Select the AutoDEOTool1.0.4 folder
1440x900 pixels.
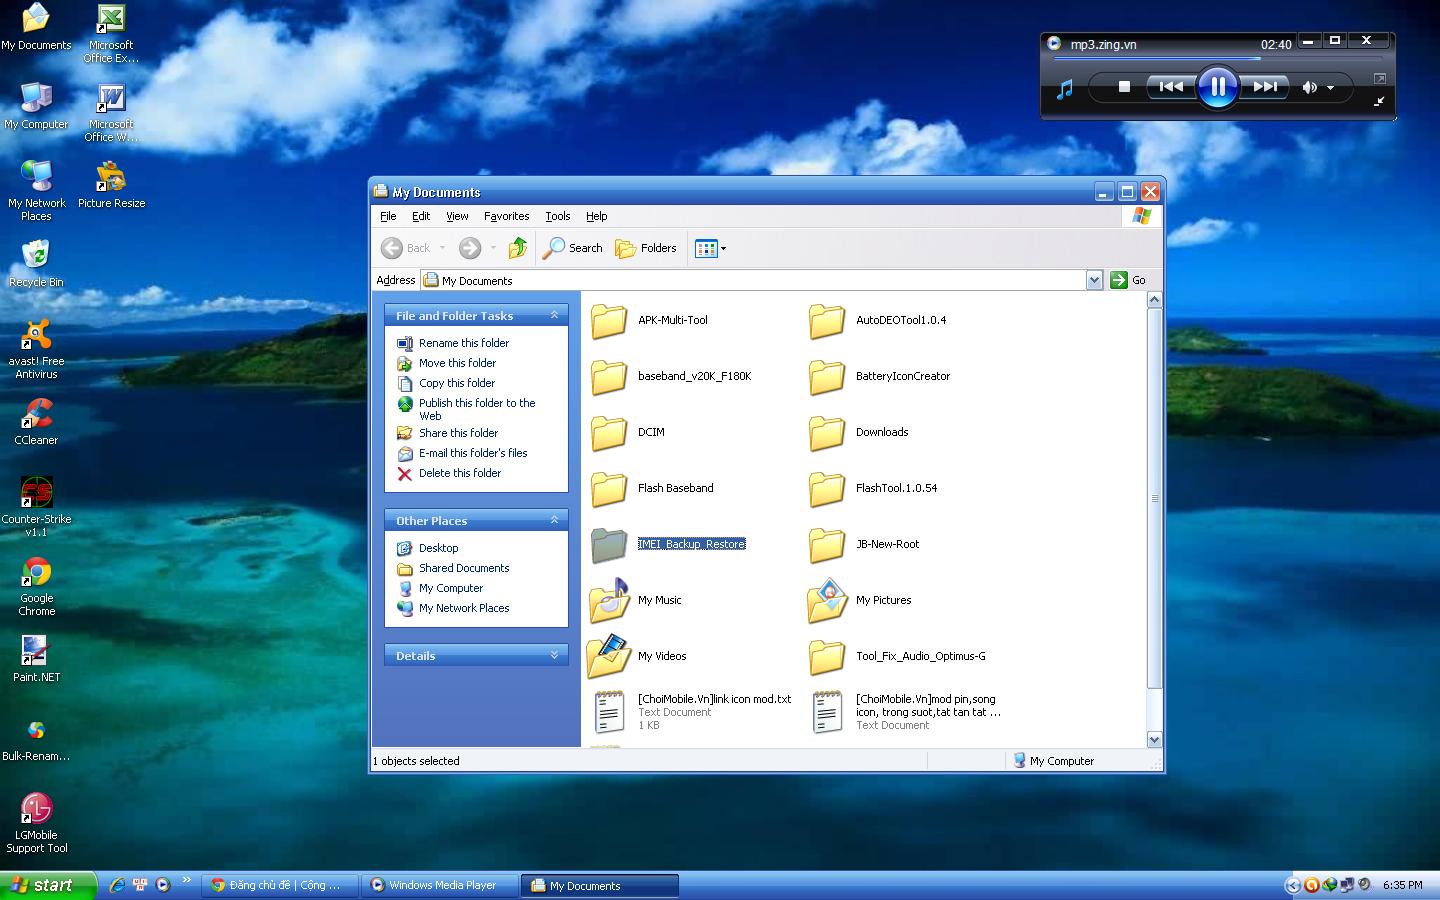click(x=877, y=321)
